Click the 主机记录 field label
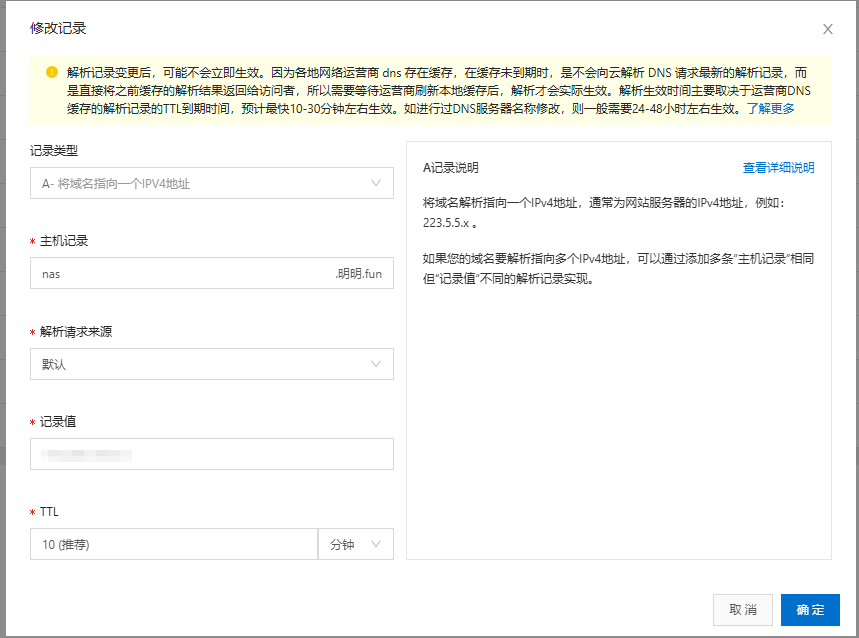 point(65,241)
